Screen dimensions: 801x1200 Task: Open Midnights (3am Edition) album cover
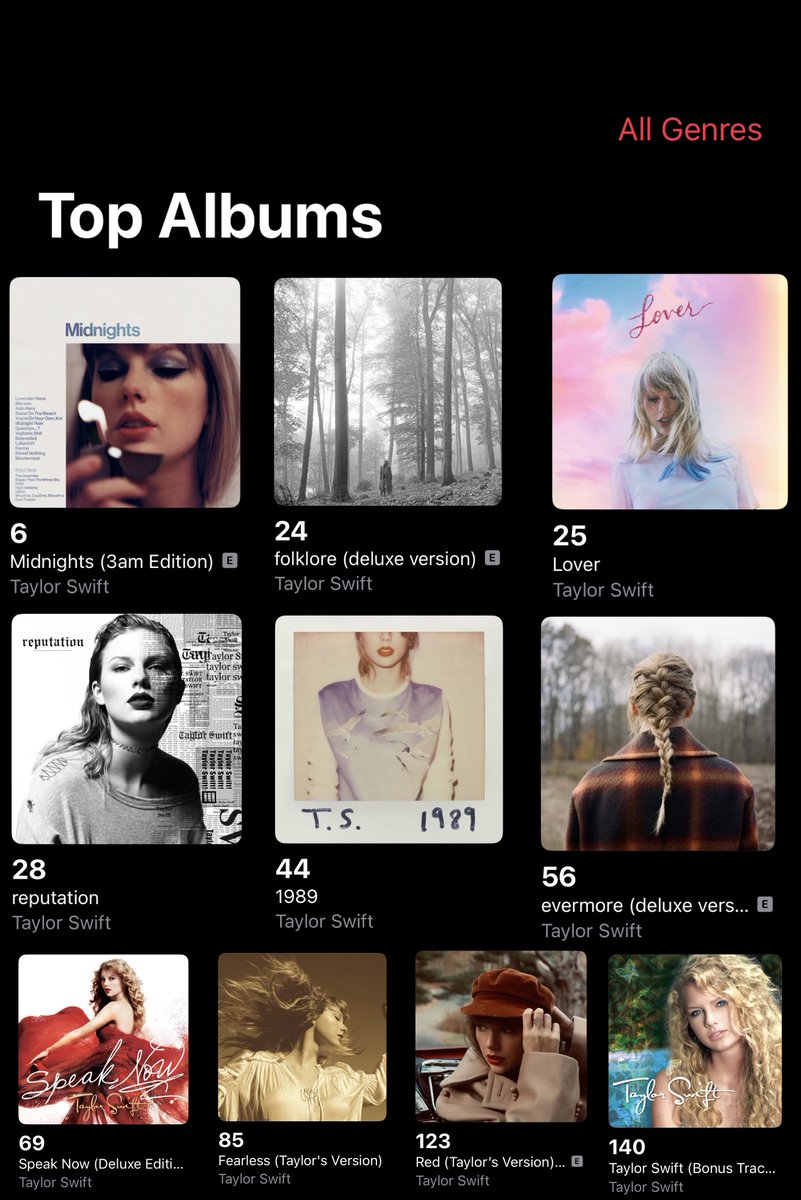pos(125,392)
